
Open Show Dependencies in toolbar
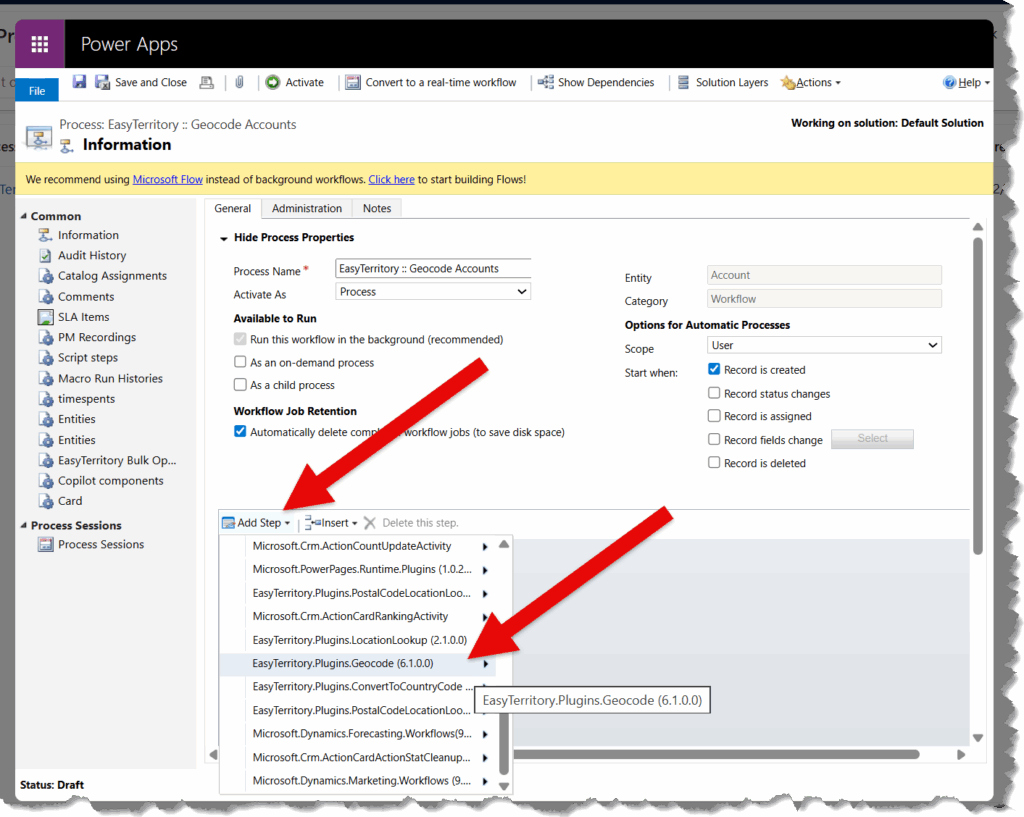[596, 82]
